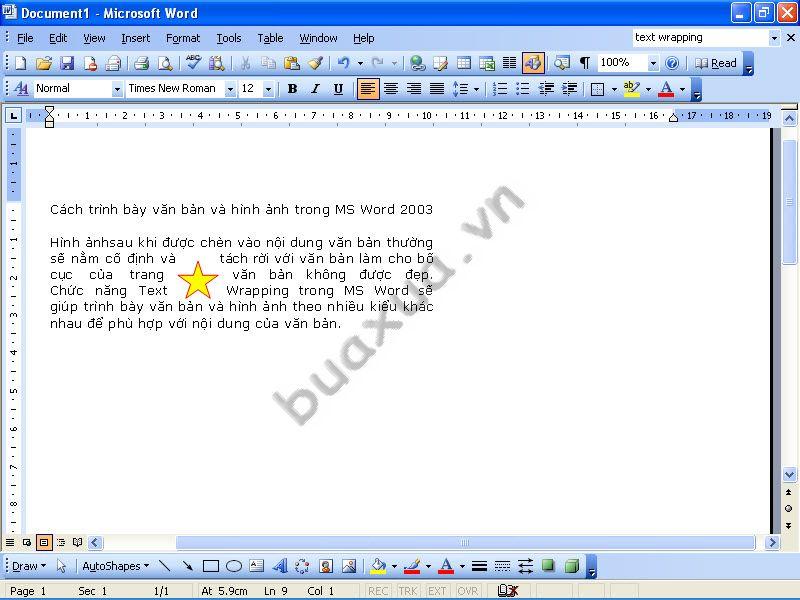Insert Picture from file icon
Image resolution: width=800 pixels, height=600 pixels.
[x=349, y=566]
